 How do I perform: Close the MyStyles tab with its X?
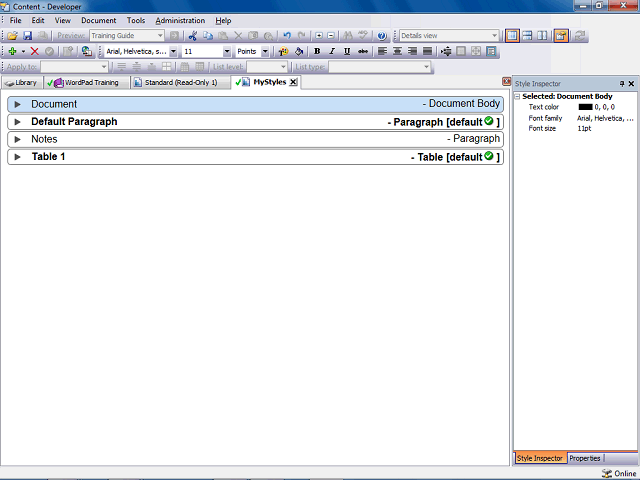tap(293, 82)
